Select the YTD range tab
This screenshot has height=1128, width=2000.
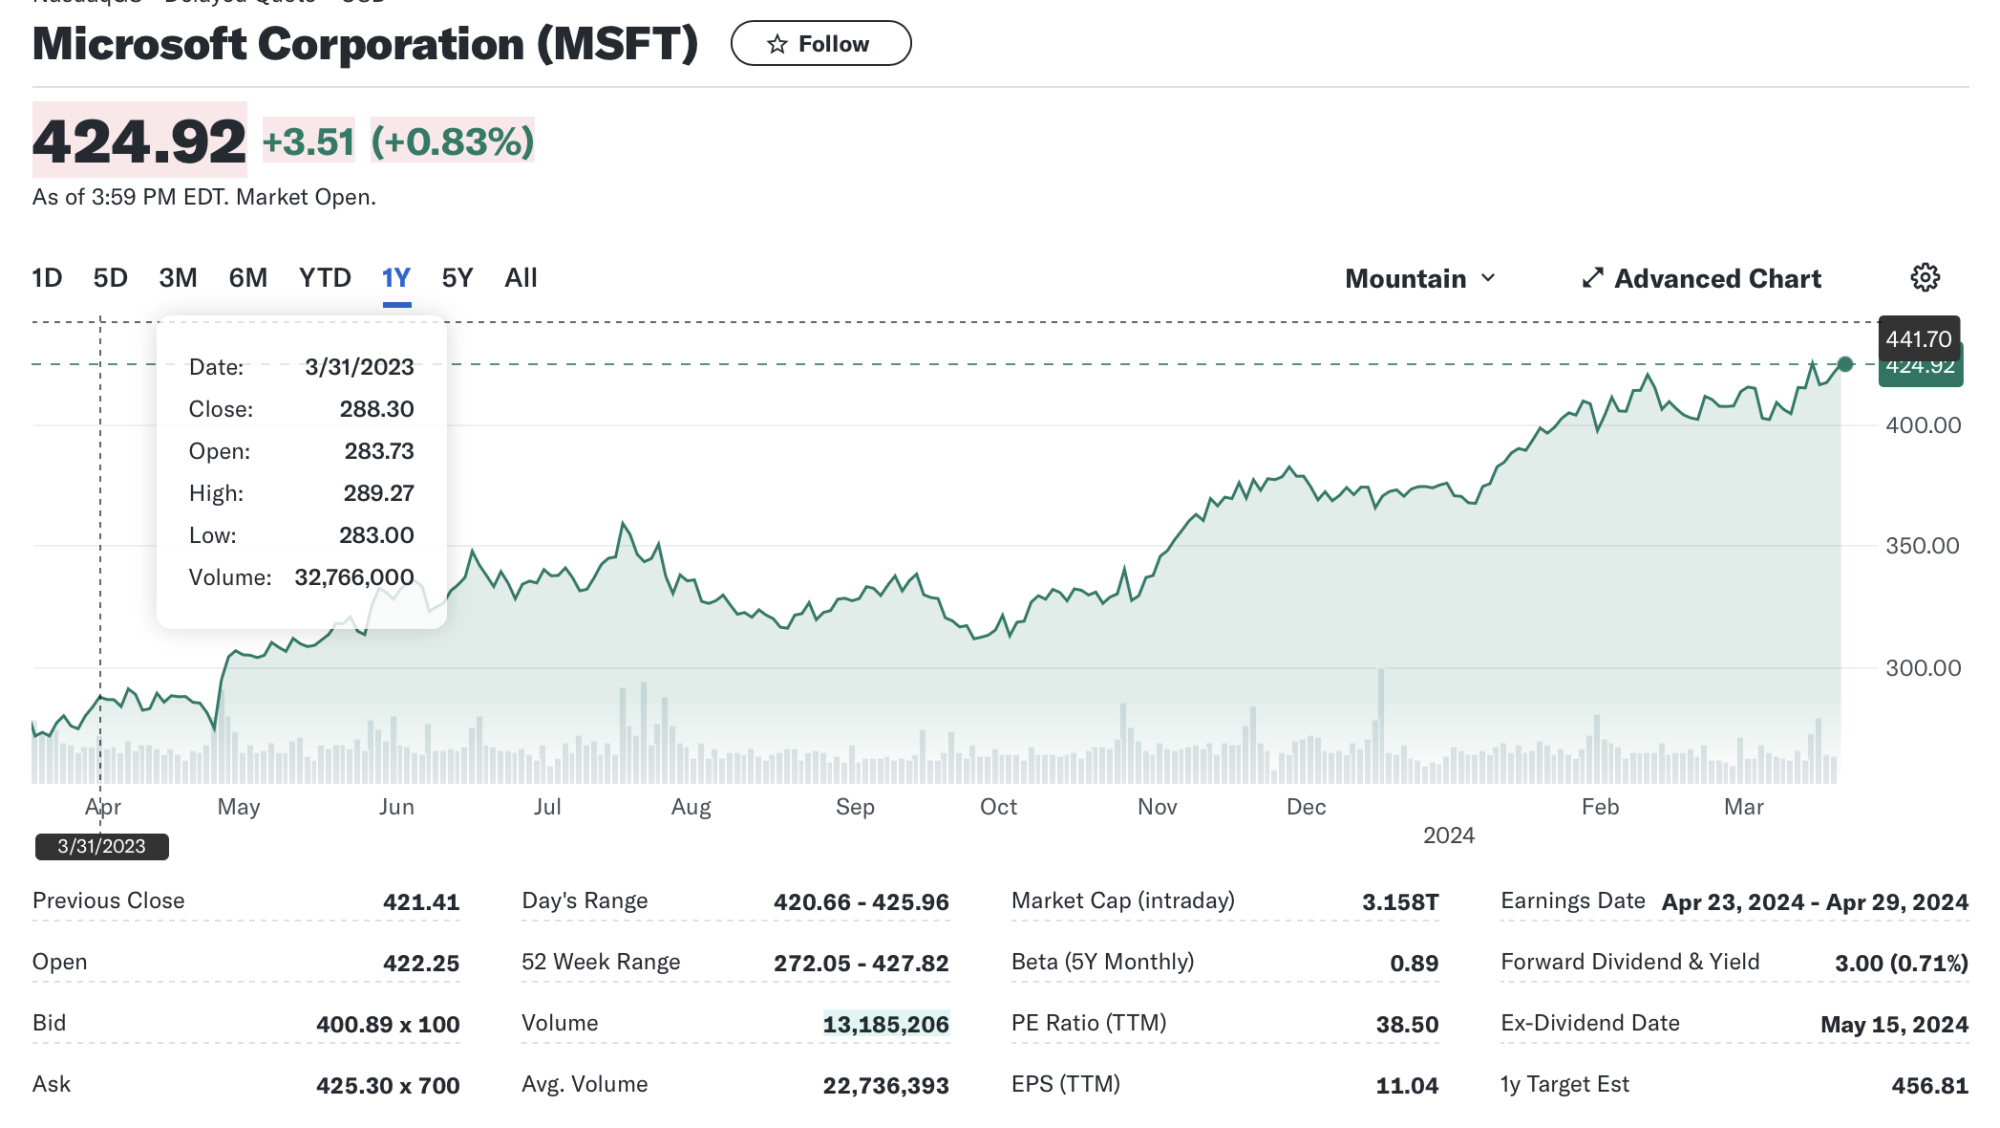325,278
